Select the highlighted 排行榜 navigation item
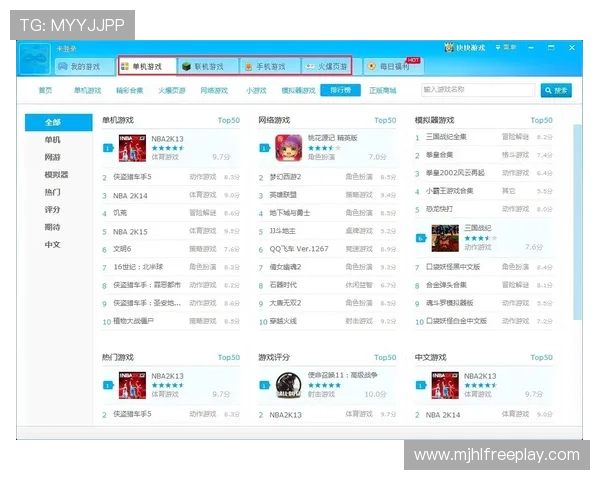Screen dimensions: 600x480 (341, 90)
